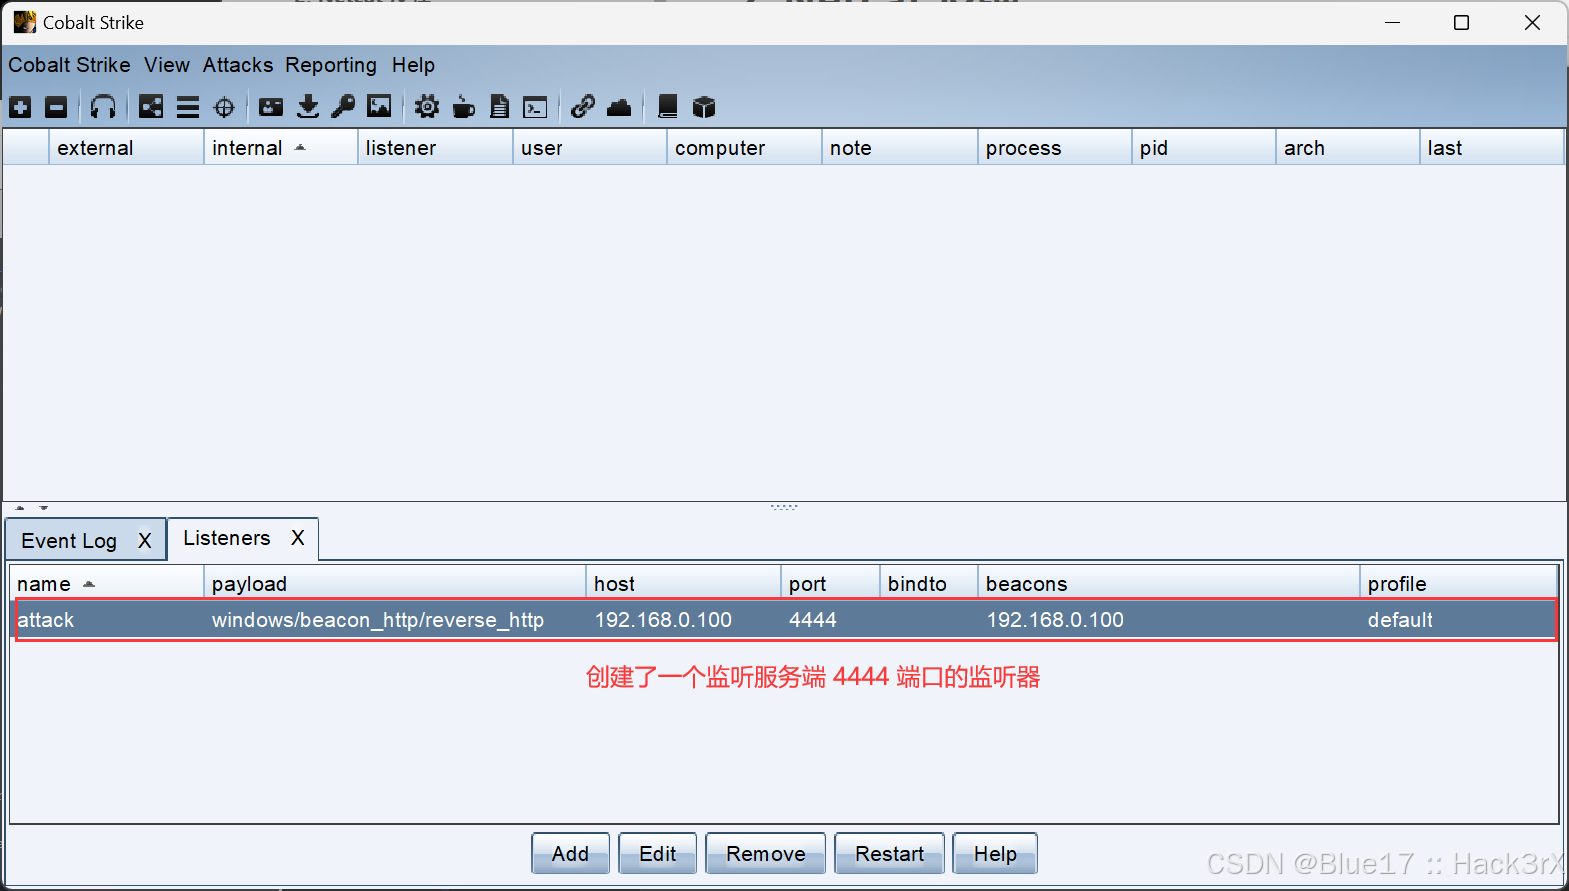
Task: Click the gear icon to generate Windows executable
Action: coord(427,107)
